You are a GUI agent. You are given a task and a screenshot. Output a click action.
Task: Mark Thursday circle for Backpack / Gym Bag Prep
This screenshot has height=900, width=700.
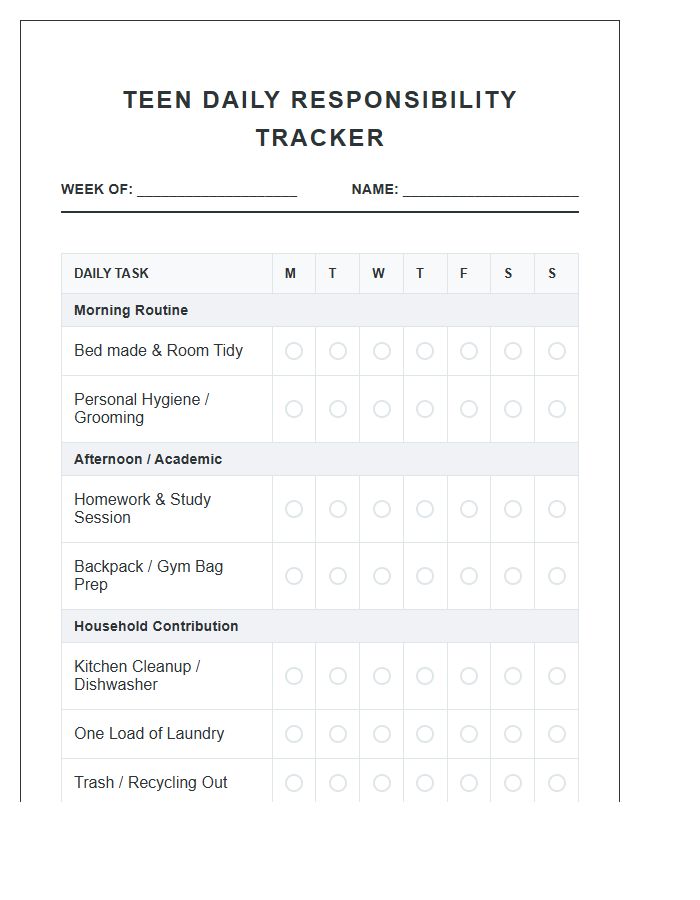(425, 576)
